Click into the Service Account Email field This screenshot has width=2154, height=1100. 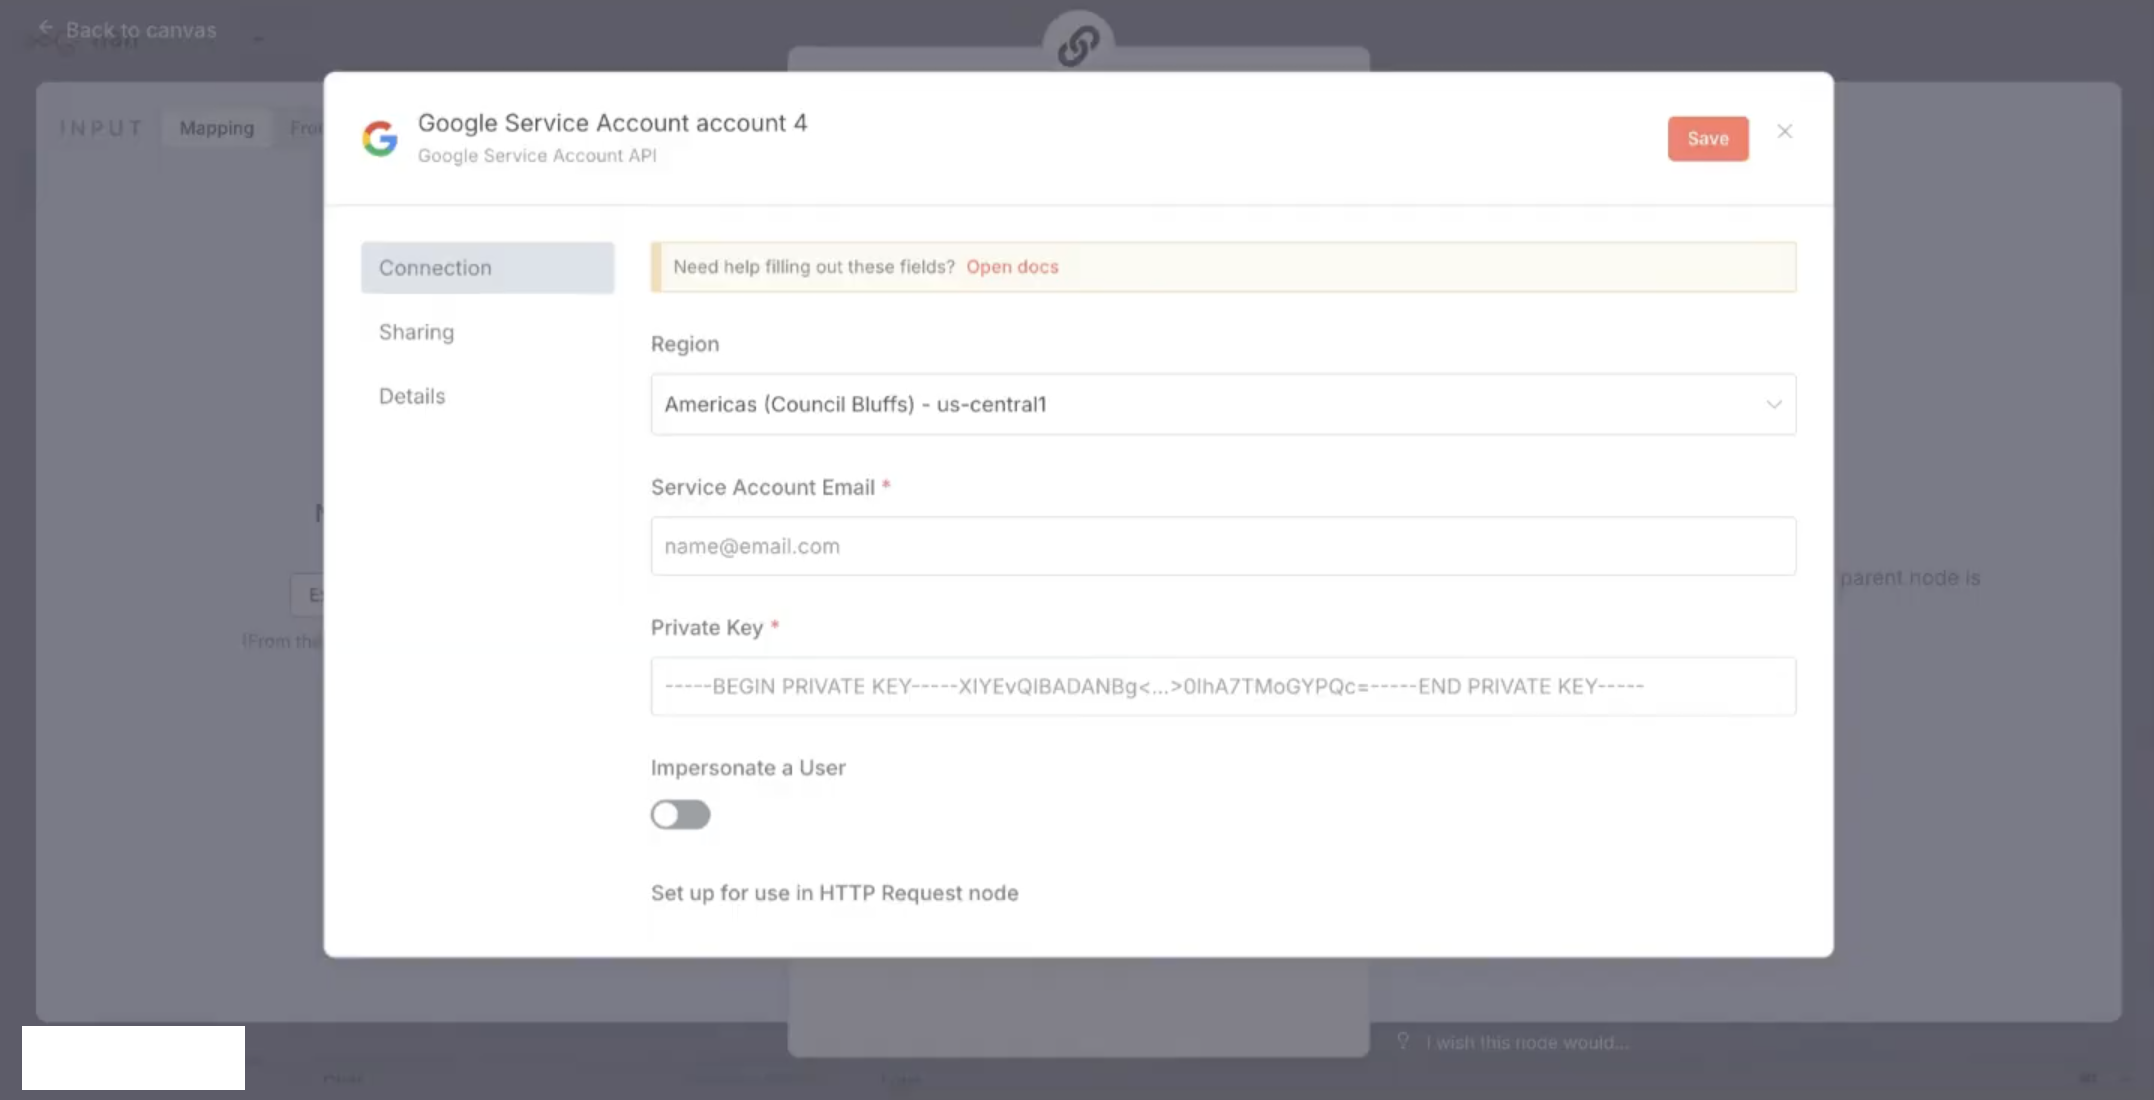click(x=1222, y=546)
